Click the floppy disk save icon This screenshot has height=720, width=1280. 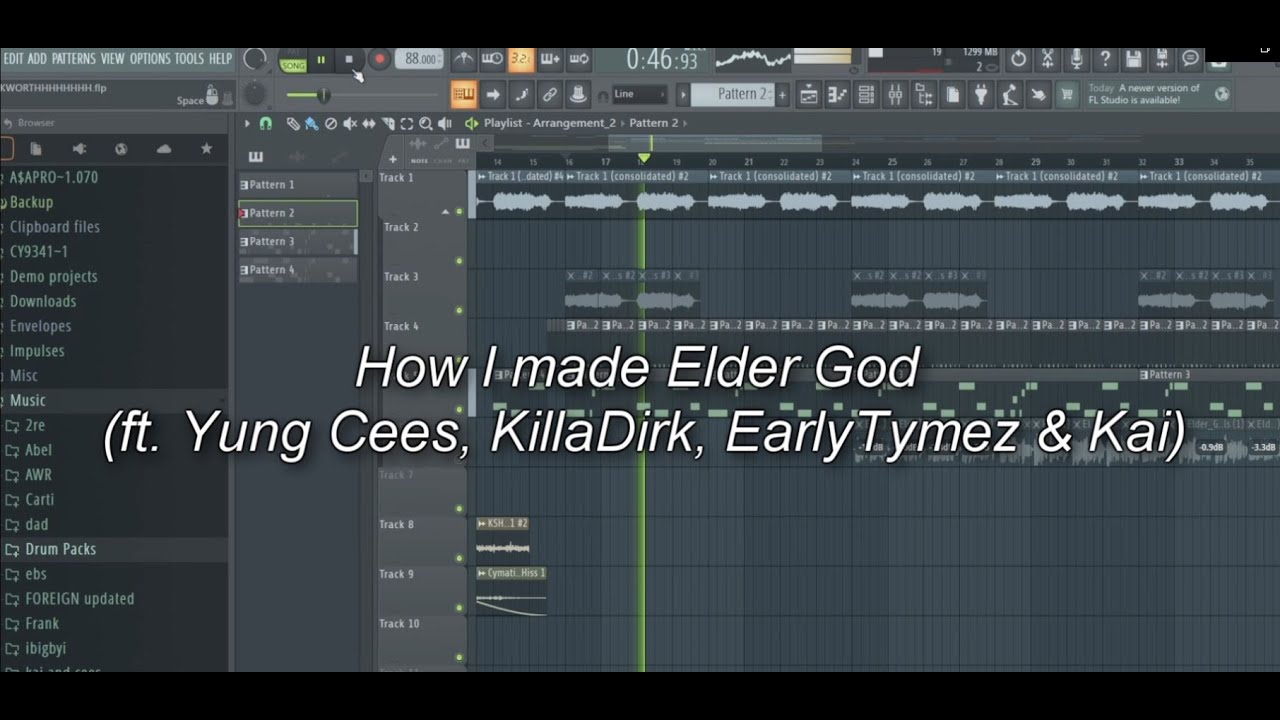[x=1133, y=59]
